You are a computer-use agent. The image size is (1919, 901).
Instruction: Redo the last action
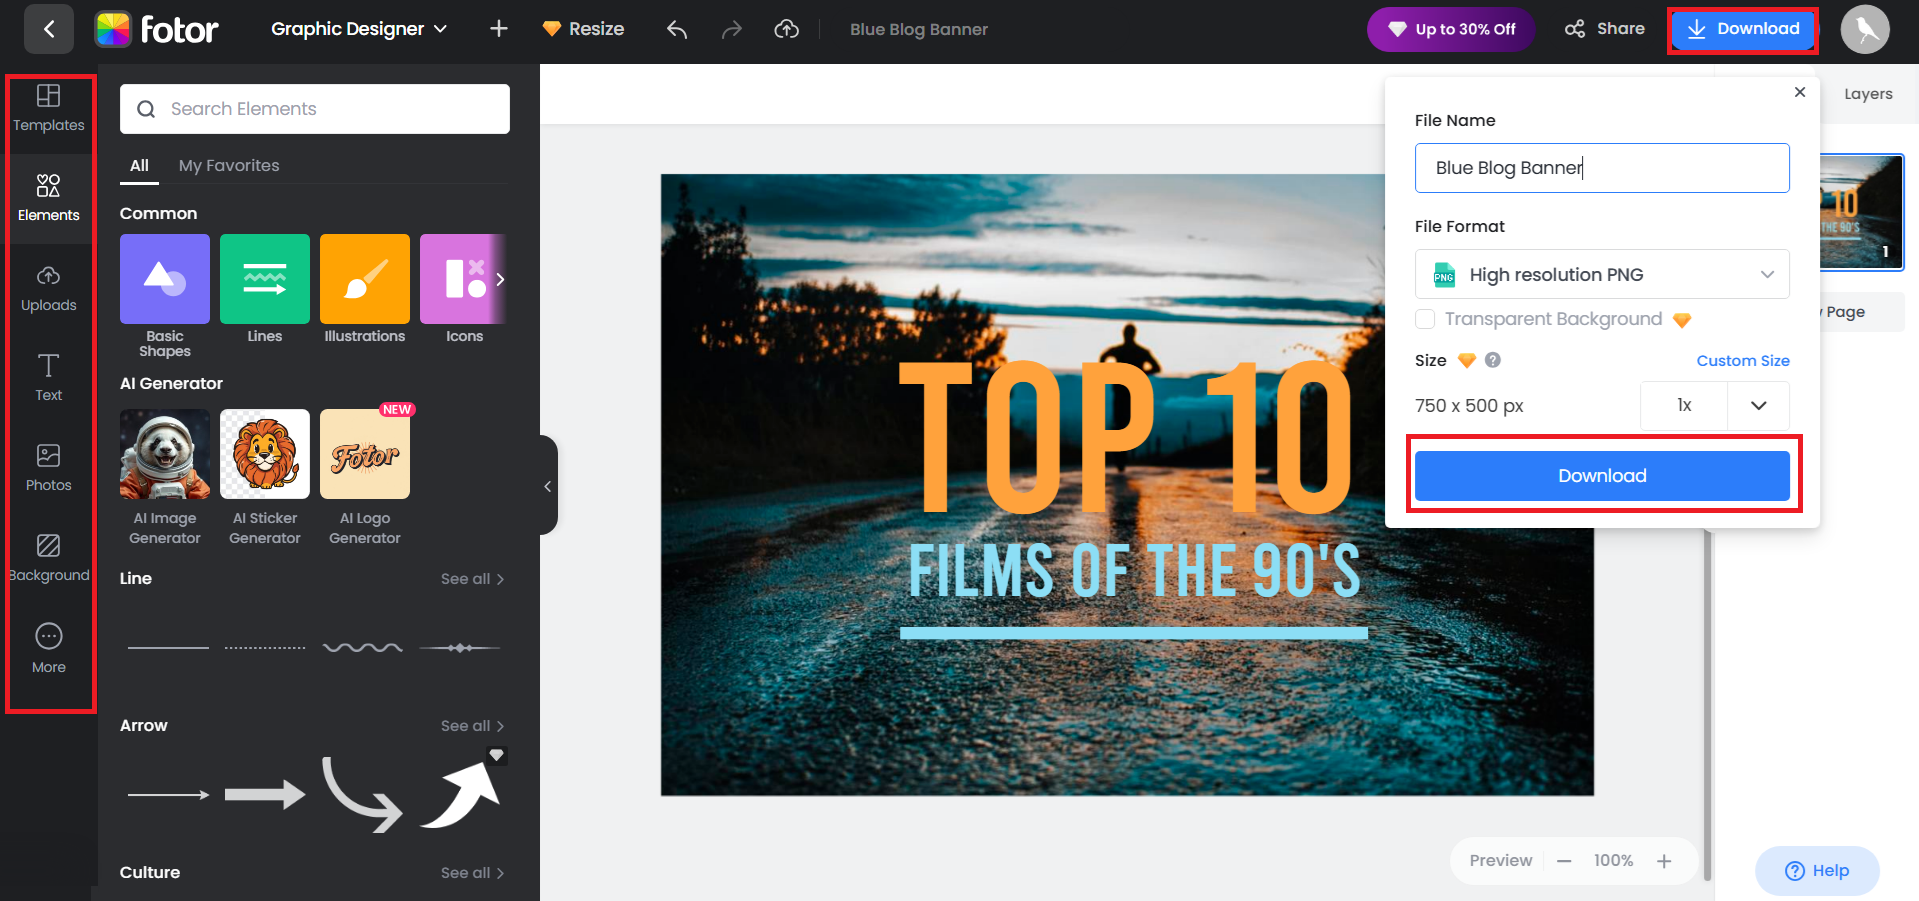coord(732,29)
